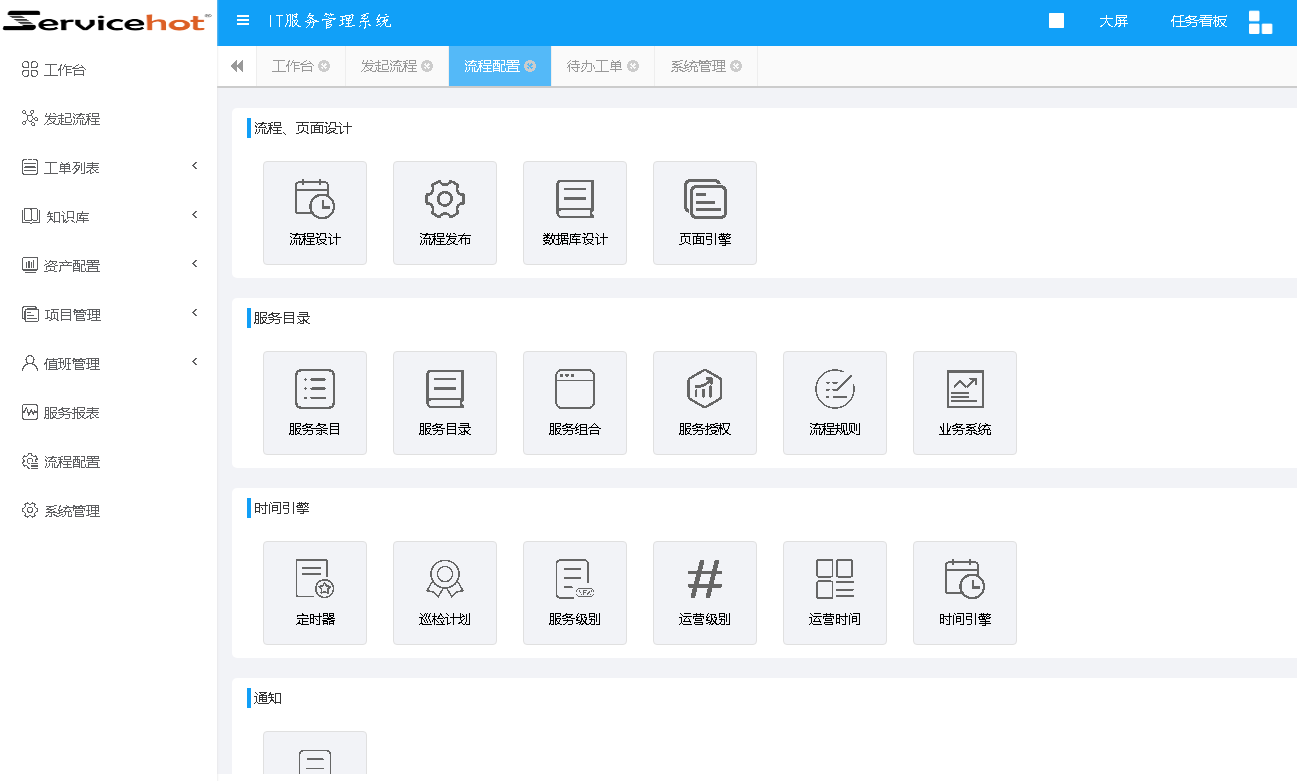Open the 流程设计 icon tile
The image size is (1297, 781).
click(x=314, y=212)
